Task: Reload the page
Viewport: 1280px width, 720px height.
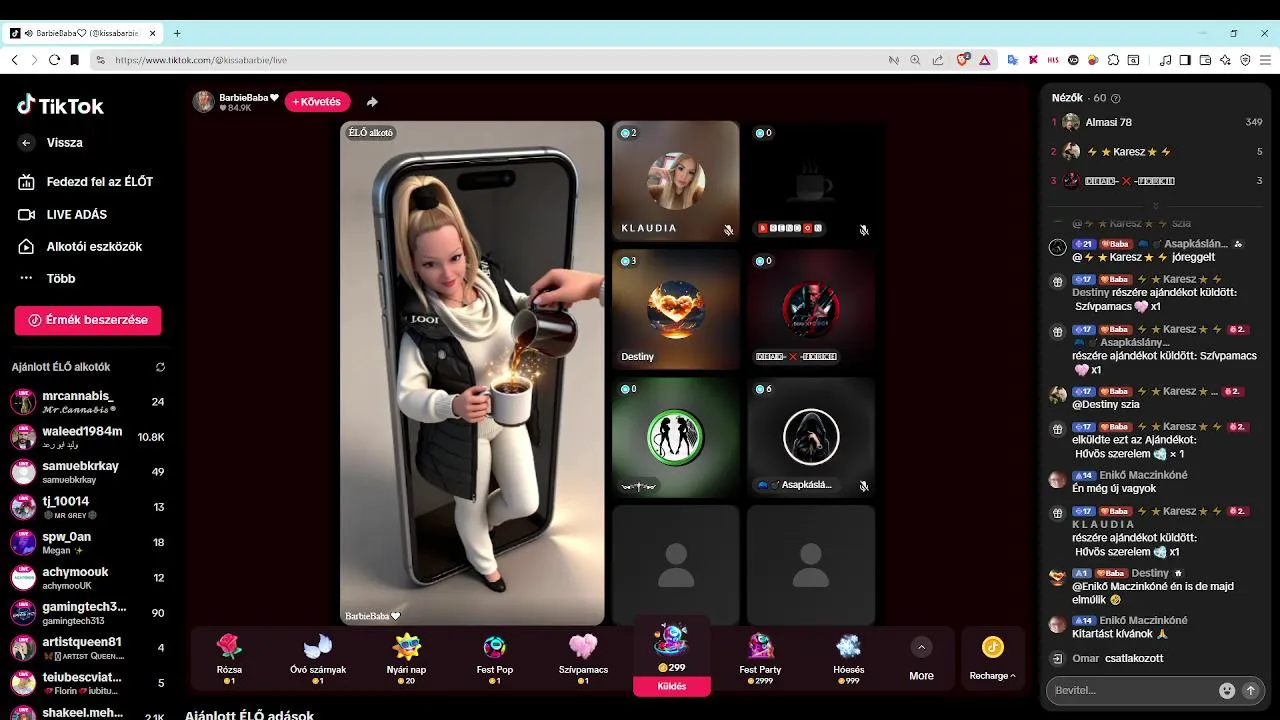Action: (54, 60)
